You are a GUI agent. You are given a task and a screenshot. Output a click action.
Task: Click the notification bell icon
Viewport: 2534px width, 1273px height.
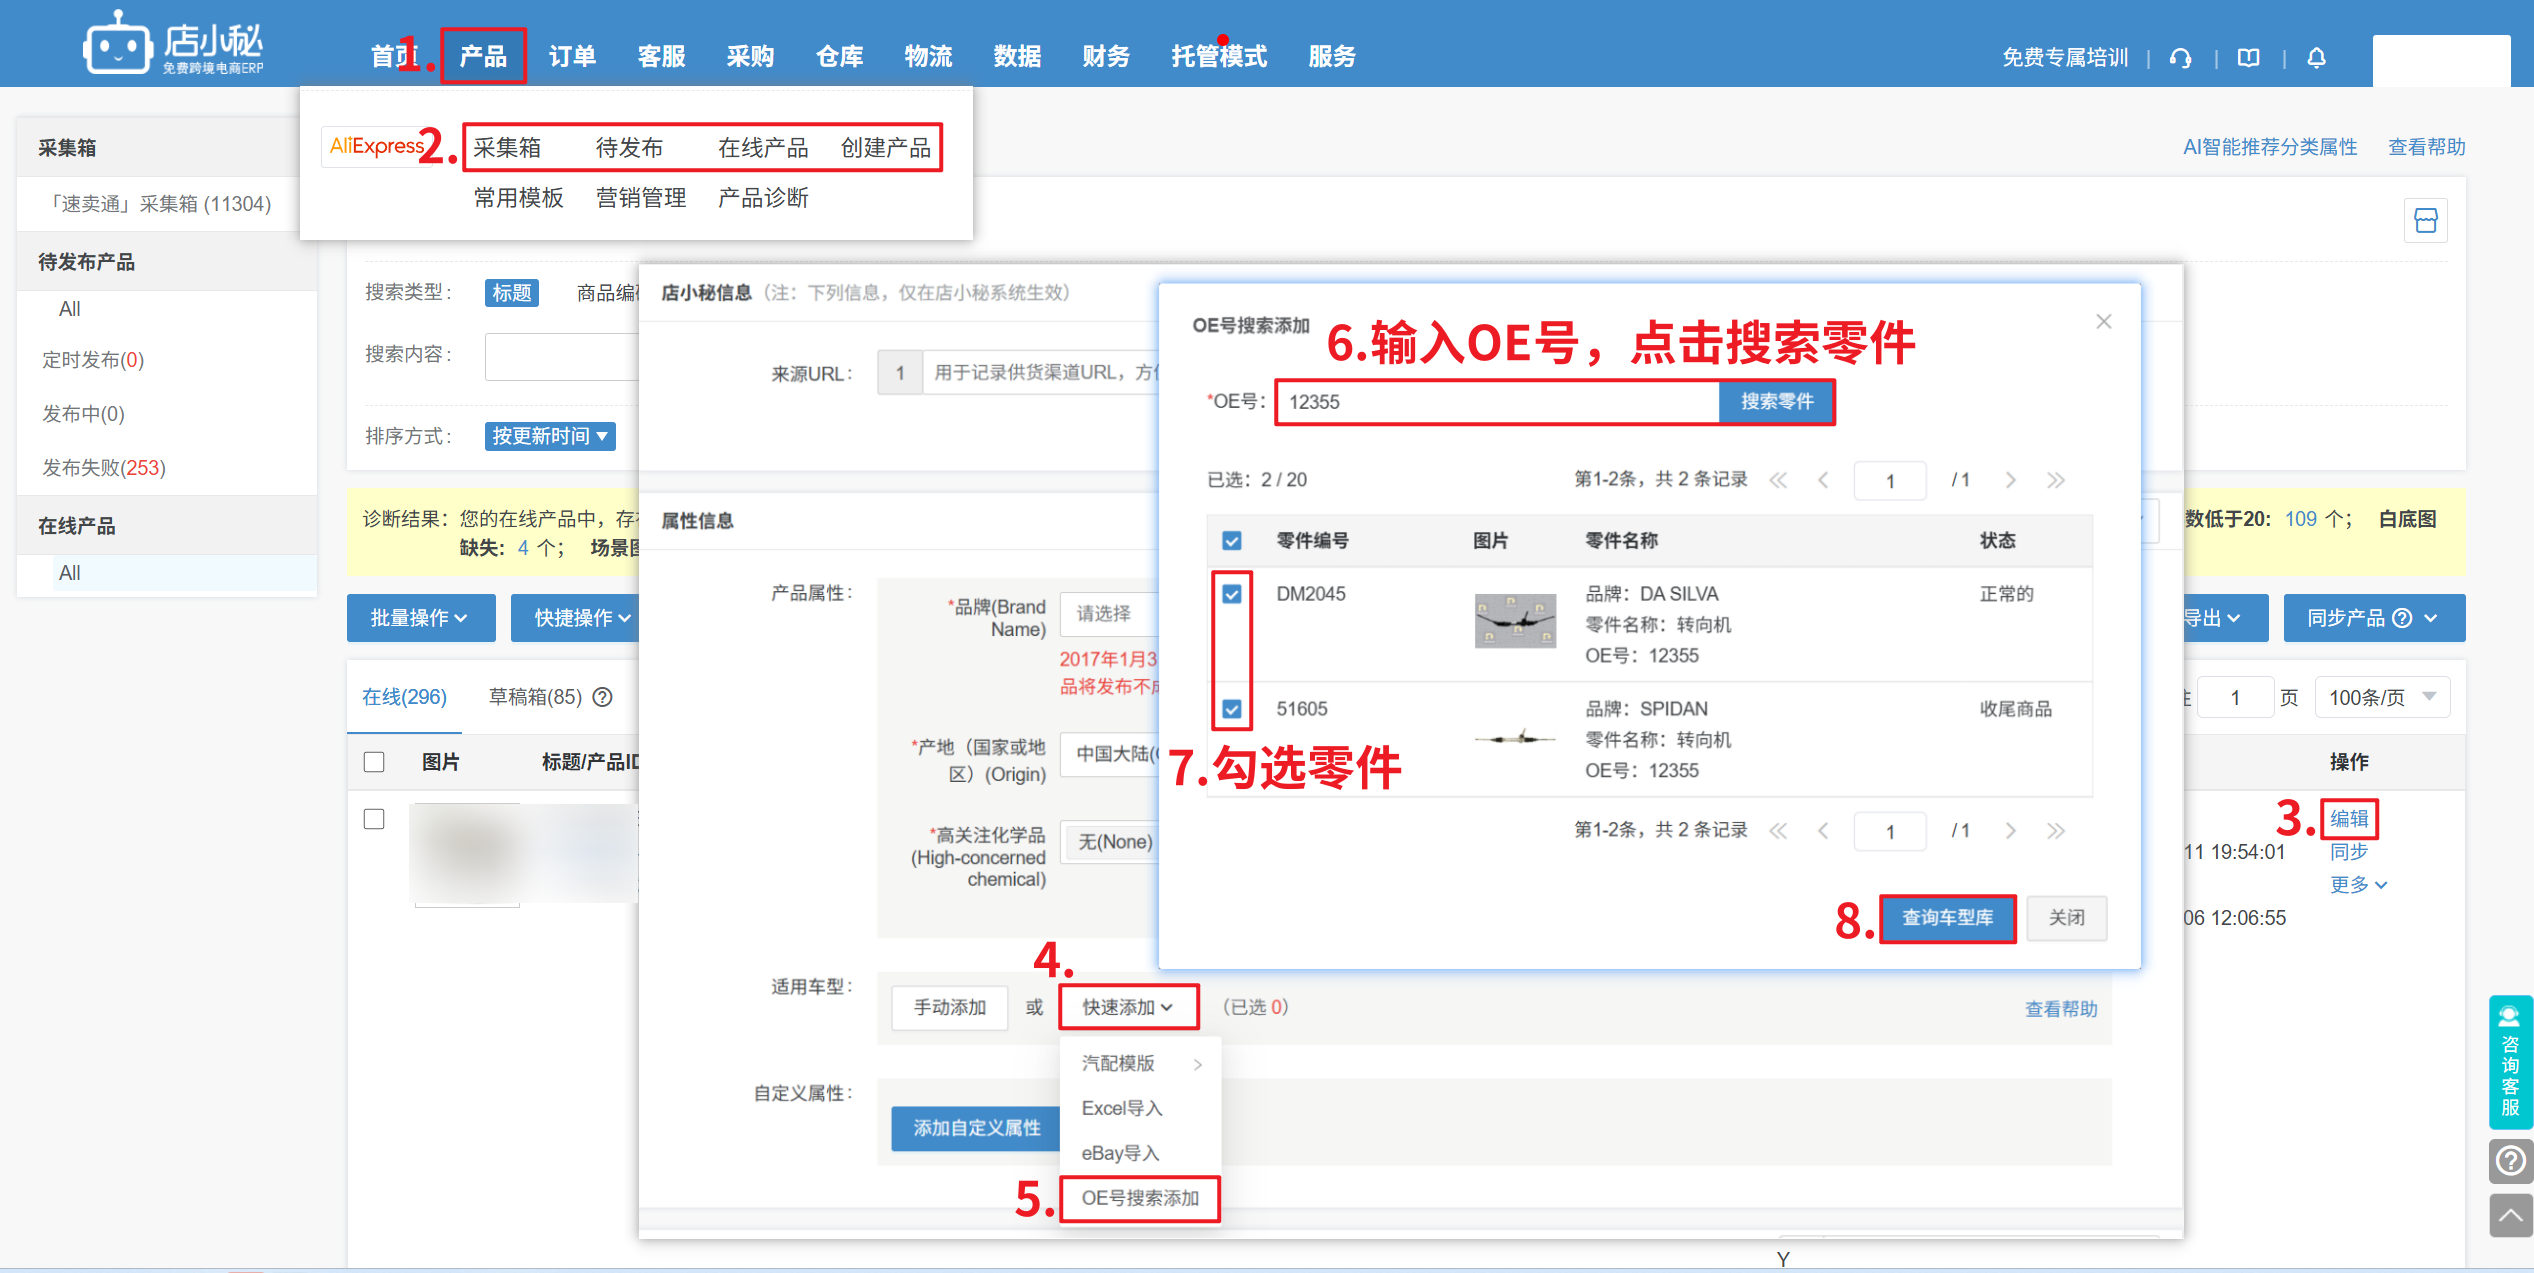(2316, 58)
